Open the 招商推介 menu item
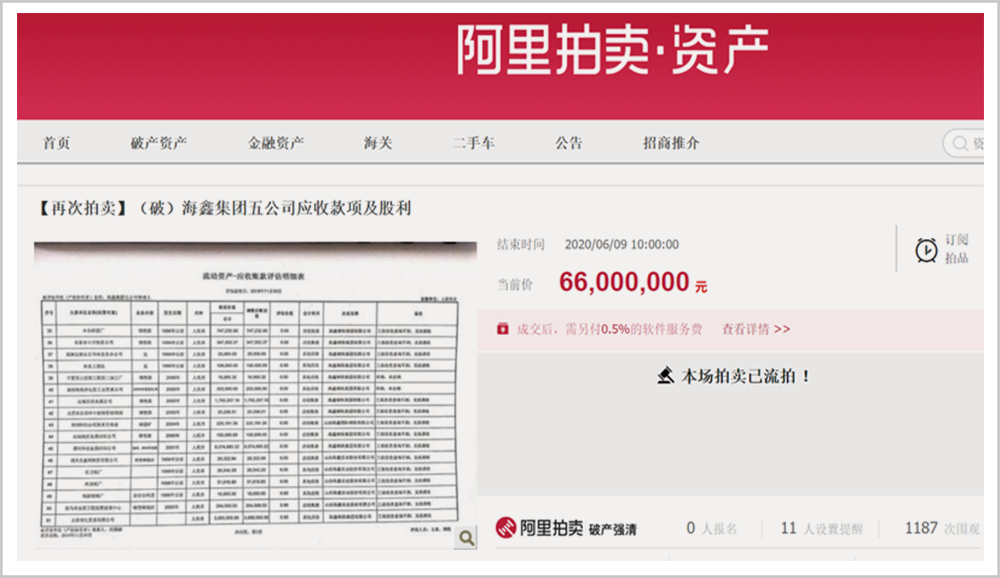Image resolution: width=1000 pixels, height=578 pixels. [x=671, y=143]
